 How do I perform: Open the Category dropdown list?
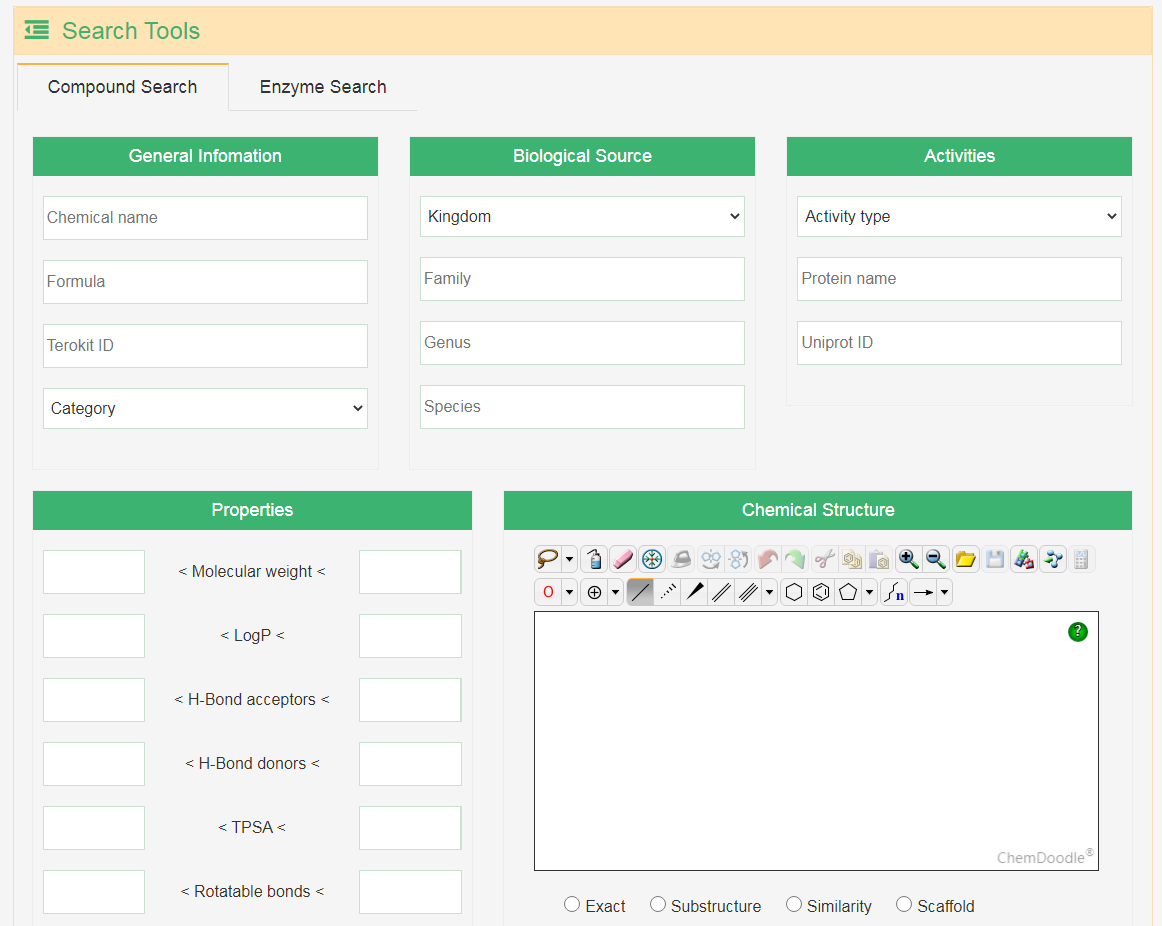coord(205,408)
